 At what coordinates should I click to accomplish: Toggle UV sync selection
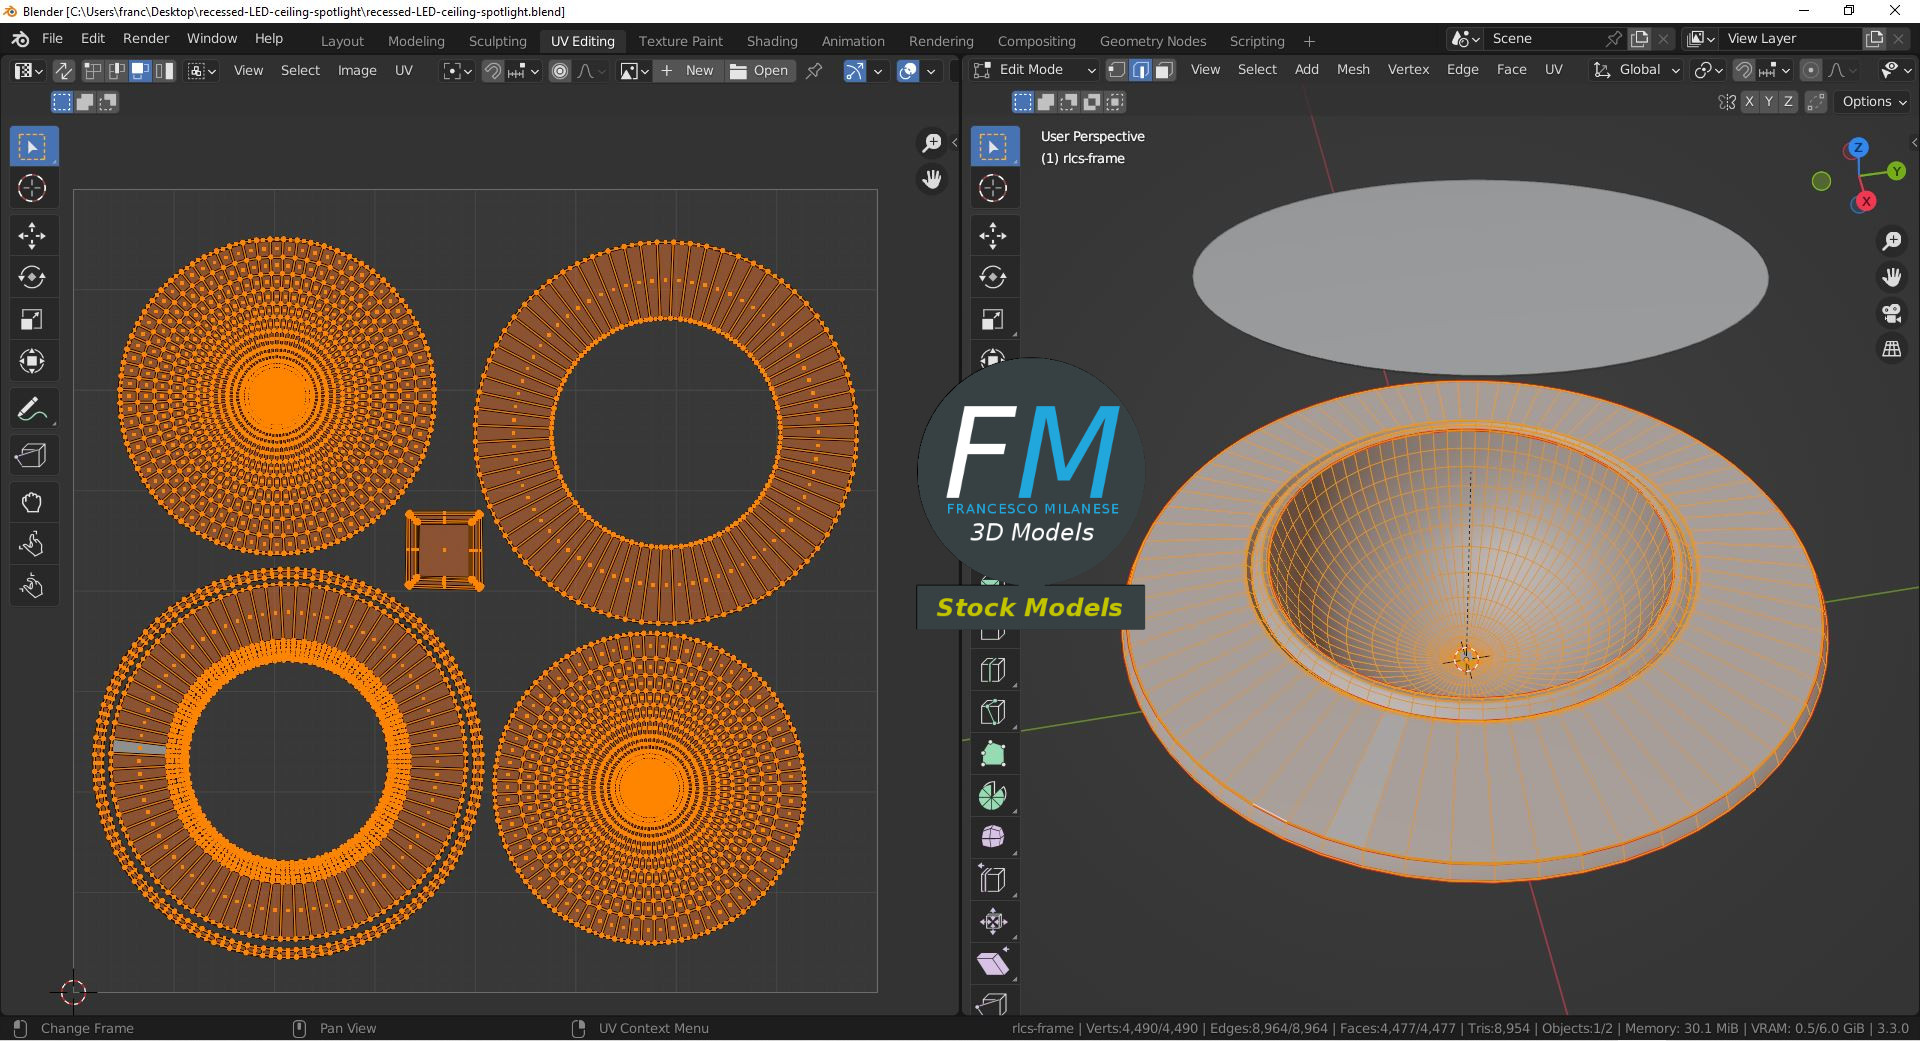coord(63,71)
